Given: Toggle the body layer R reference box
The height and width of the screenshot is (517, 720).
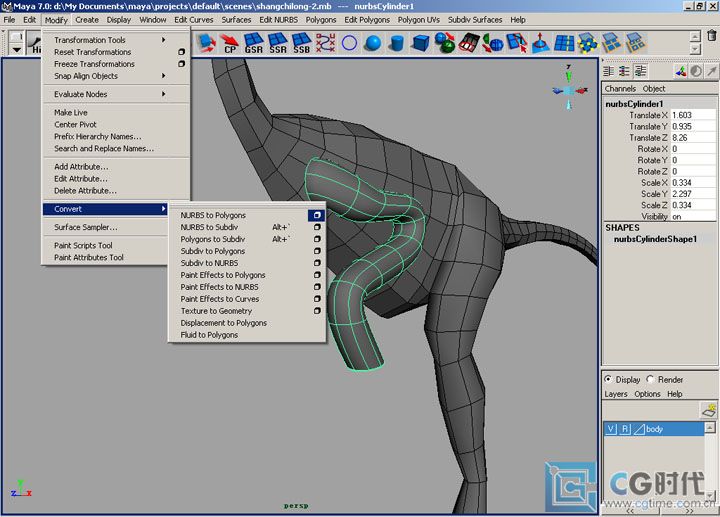Looking at the screenshot, I should pos(625,429).
